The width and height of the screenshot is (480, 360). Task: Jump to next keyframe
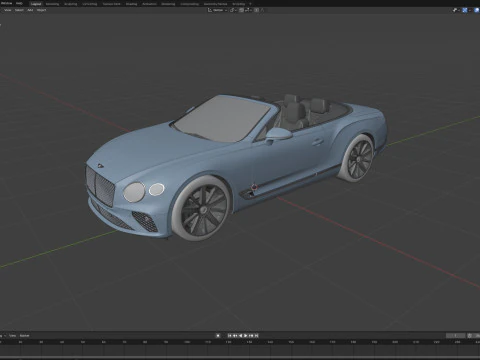[x=251, y=336]
